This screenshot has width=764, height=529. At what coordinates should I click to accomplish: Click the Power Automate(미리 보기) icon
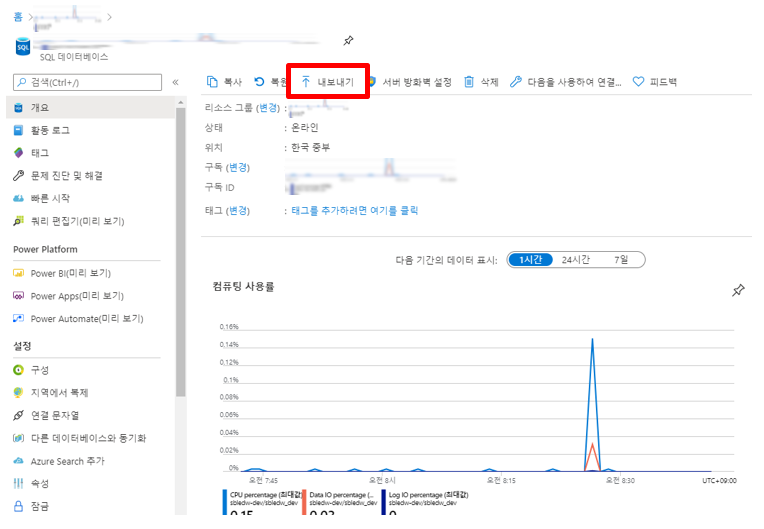tap(19, 319)
